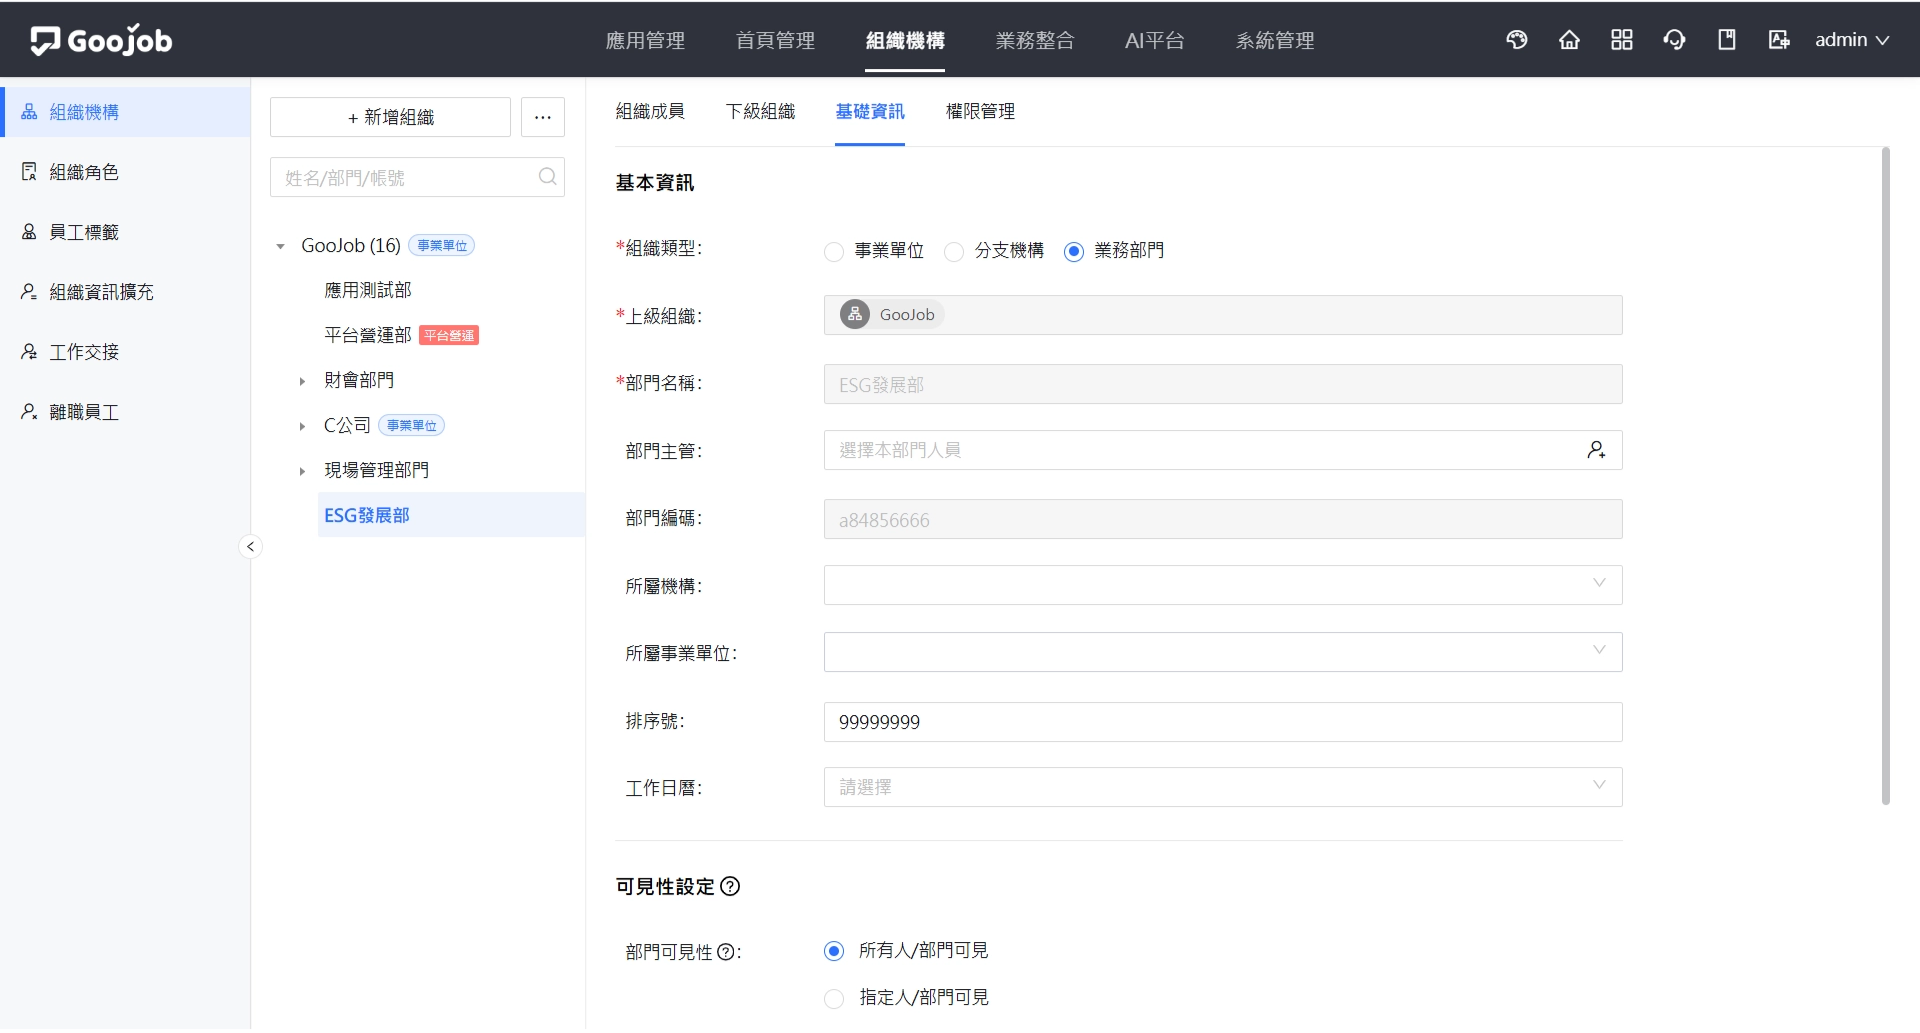The height and width of the screenshot is (1033, 1920).
Task: Select 指定人/部門可見 visibility option
Action: point(834,998)
